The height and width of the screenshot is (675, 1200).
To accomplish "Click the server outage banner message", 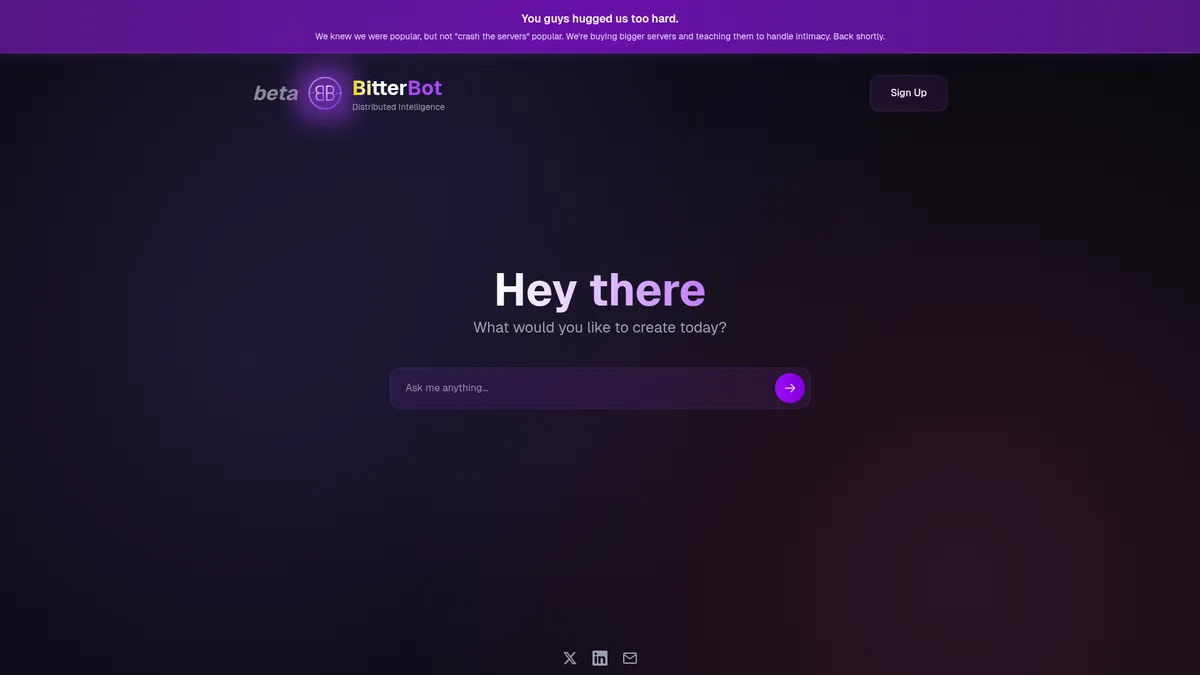I will pos(600,35).
